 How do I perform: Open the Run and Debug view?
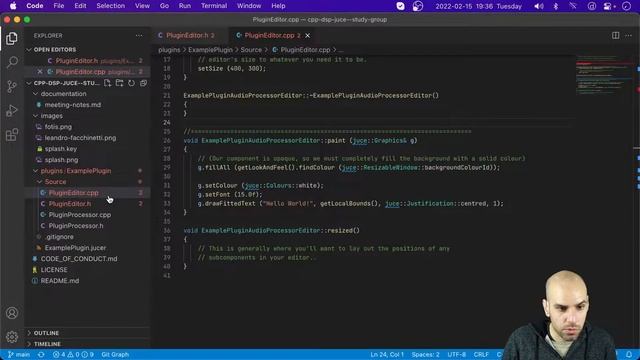11,110
